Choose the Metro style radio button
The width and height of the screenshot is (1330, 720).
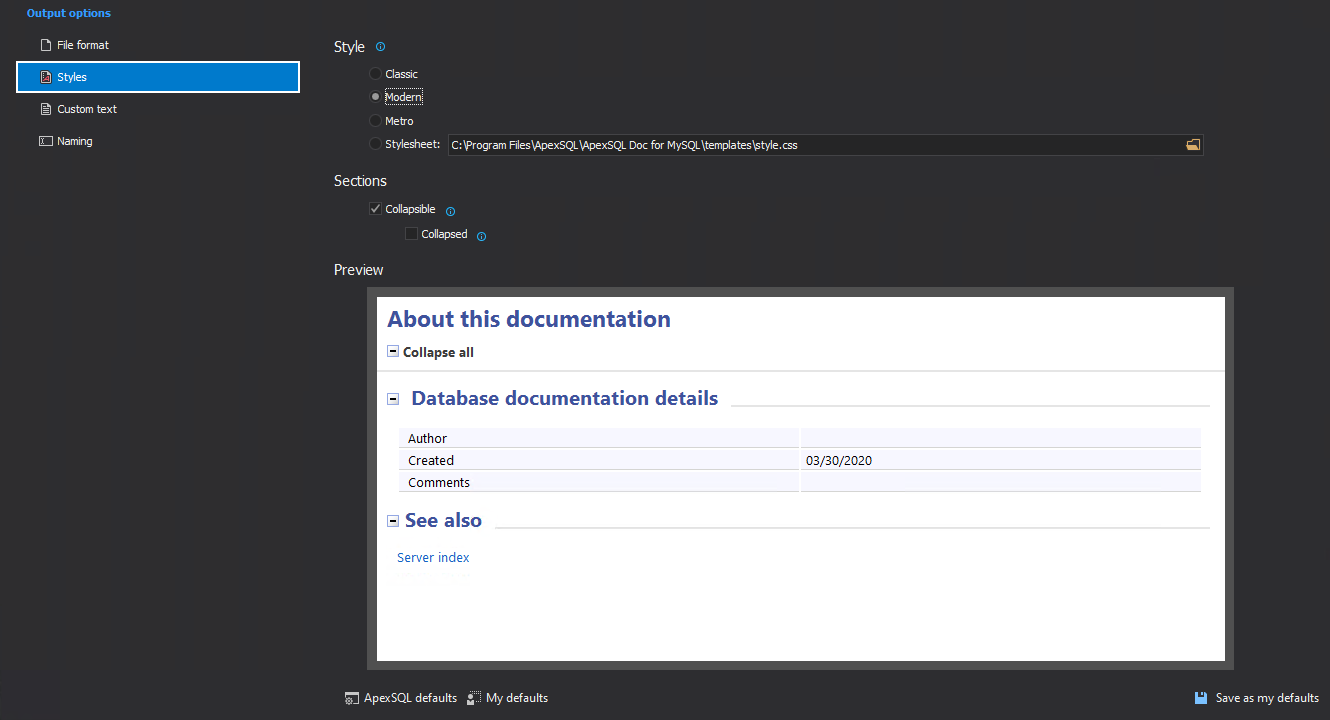(375, 121)
